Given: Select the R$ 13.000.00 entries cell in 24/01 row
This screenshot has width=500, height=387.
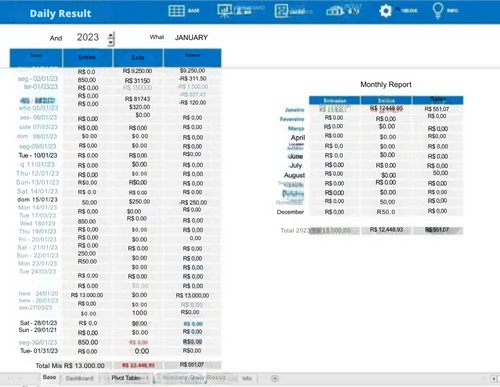Looking at the screenshot, I should [x=87, y=295].
